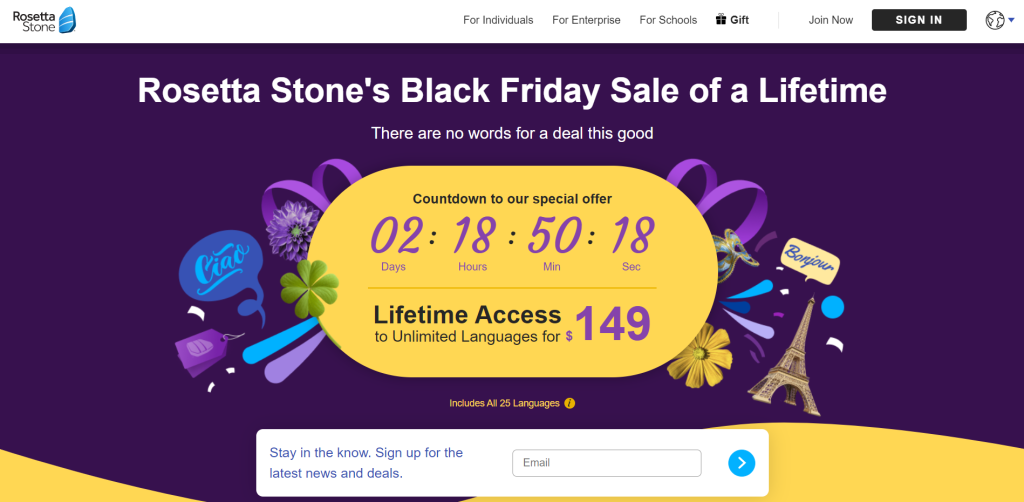Click the gift box icon

tap(720, 20)
